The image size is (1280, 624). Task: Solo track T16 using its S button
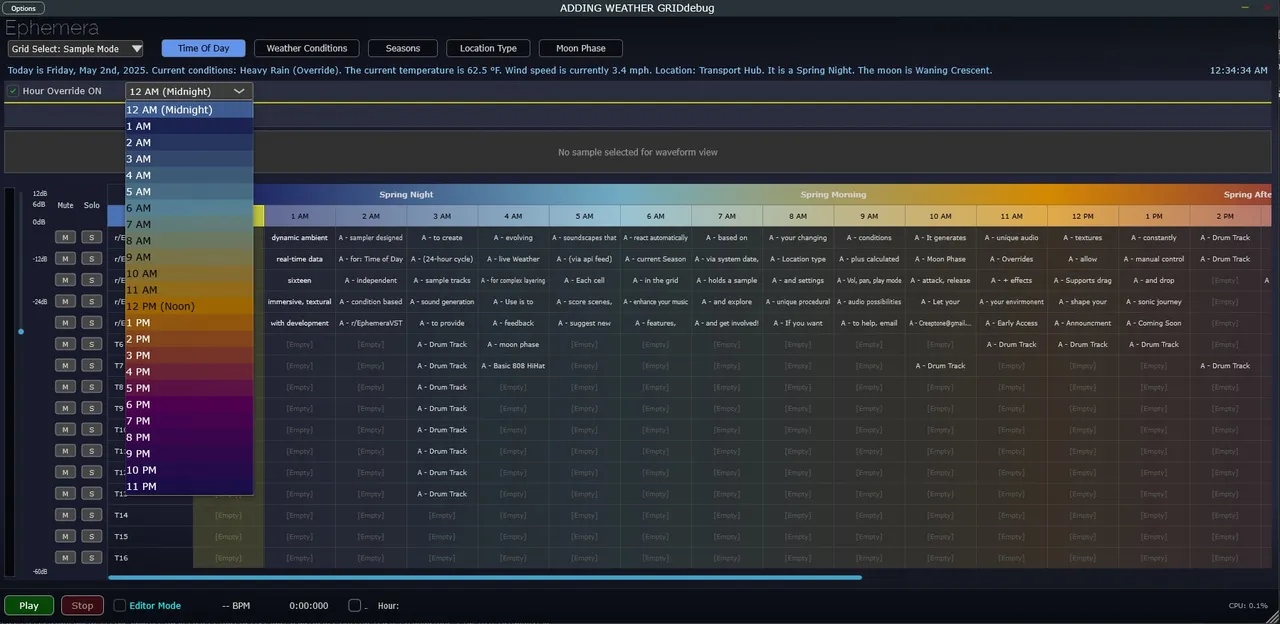[91, 558]
